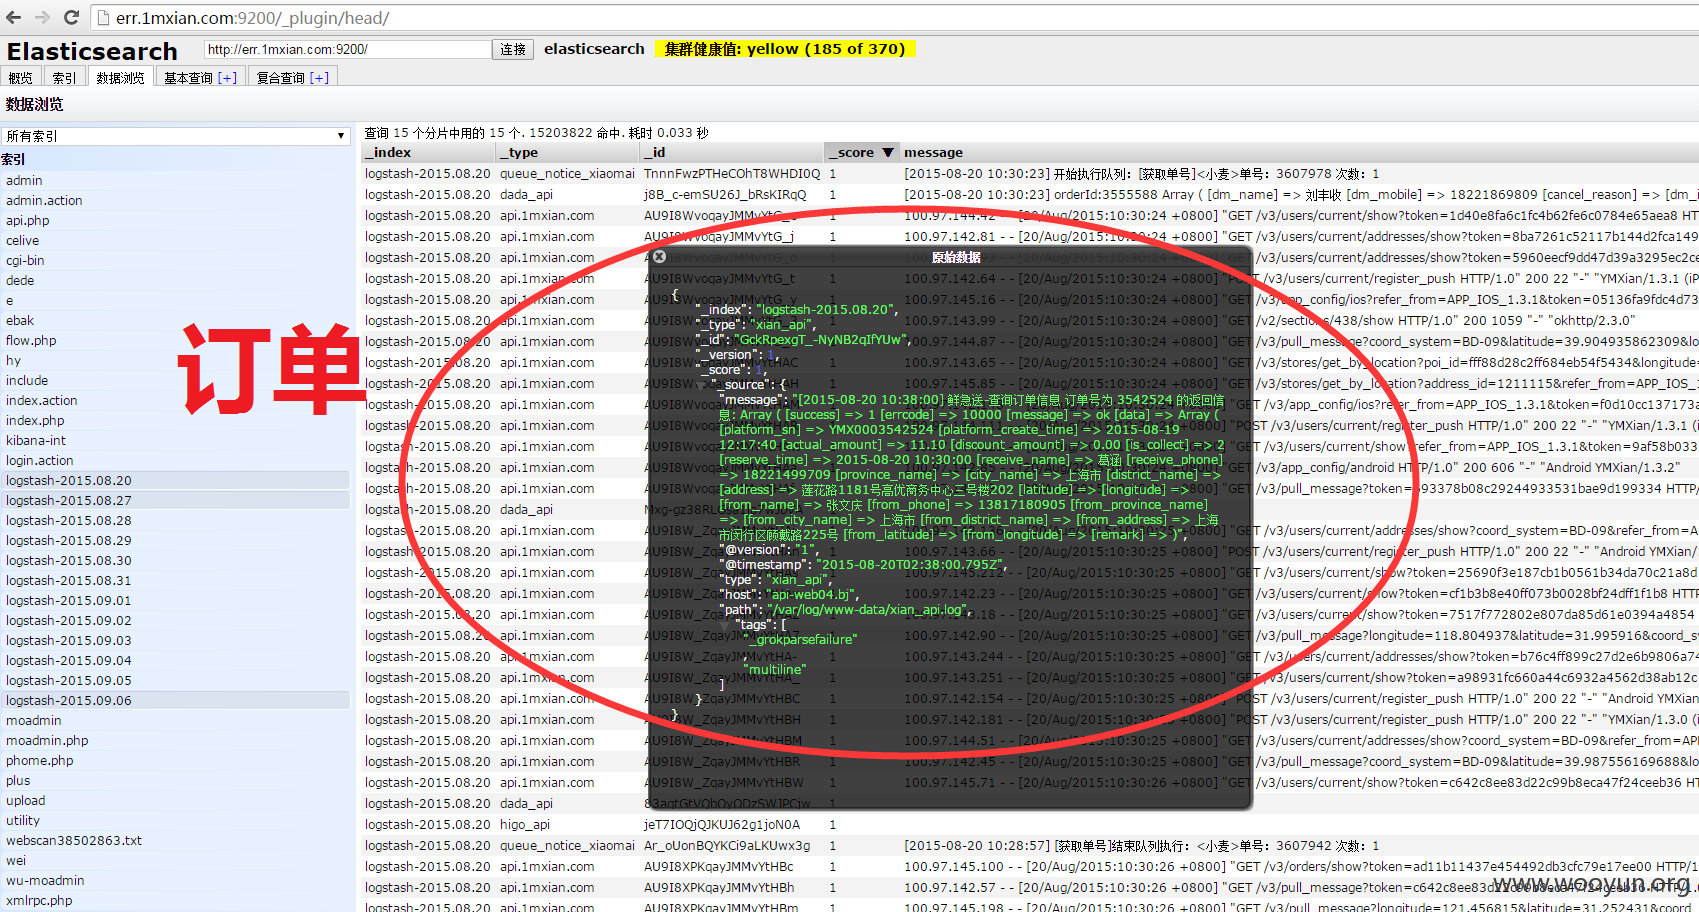Add a new 复合查询 tab with [+]

[x=320, y=78]
